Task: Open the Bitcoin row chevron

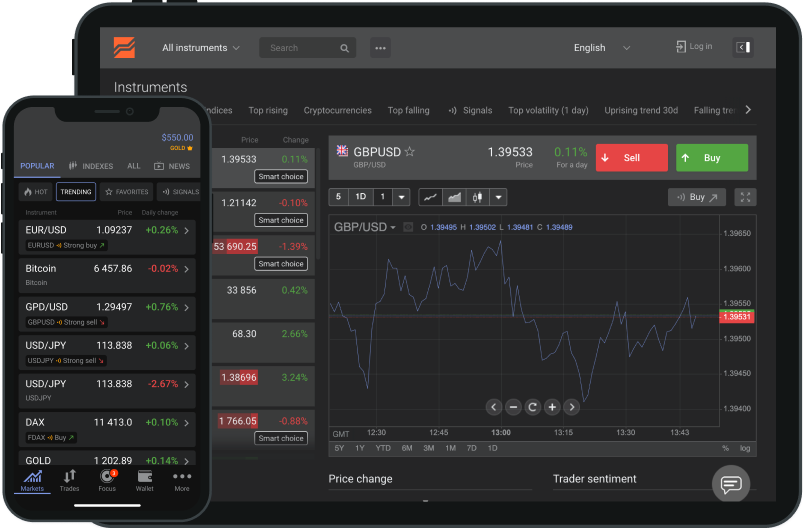Action: click(187, 269)
